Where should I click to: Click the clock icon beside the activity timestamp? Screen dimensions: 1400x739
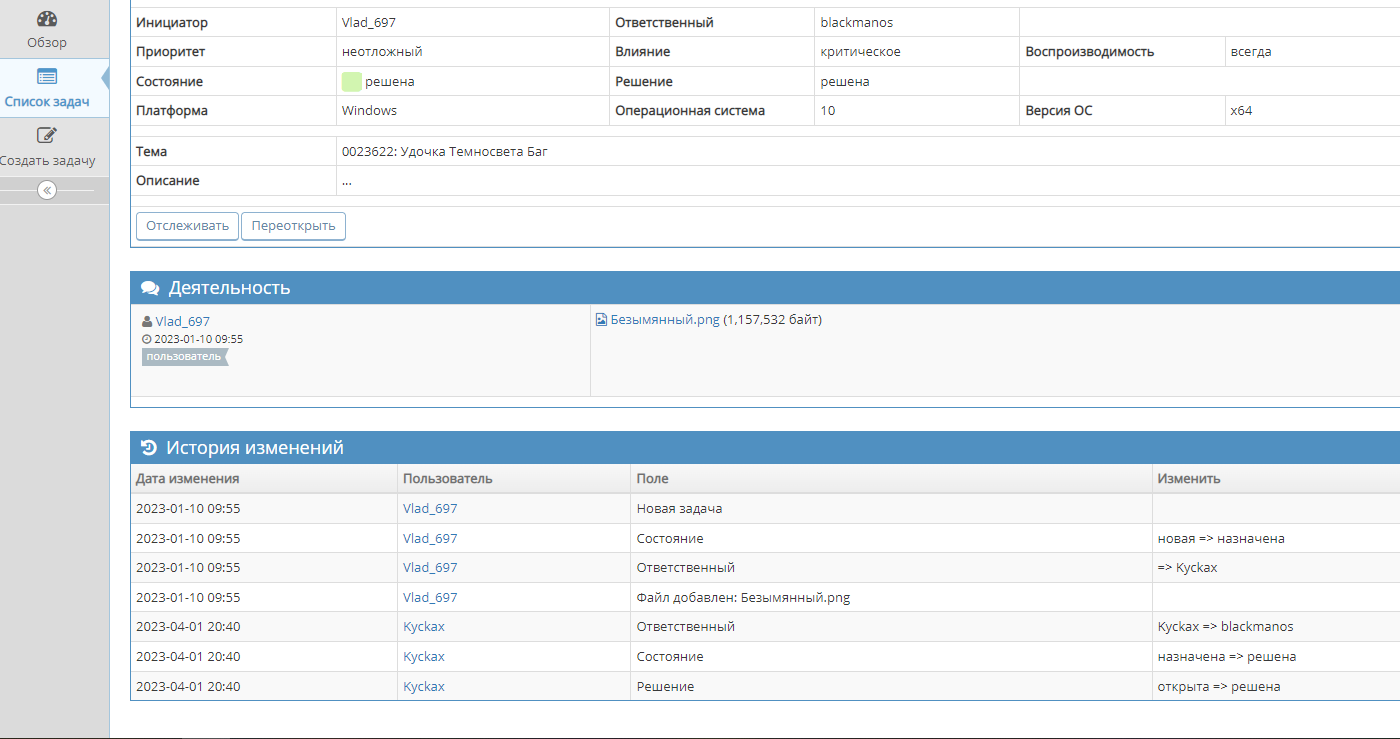click(147, 339)
